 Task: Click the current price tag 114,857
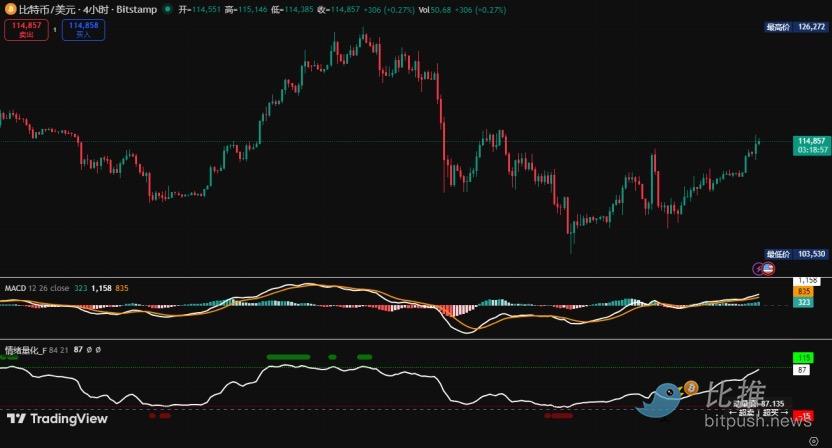pos(810,145)
